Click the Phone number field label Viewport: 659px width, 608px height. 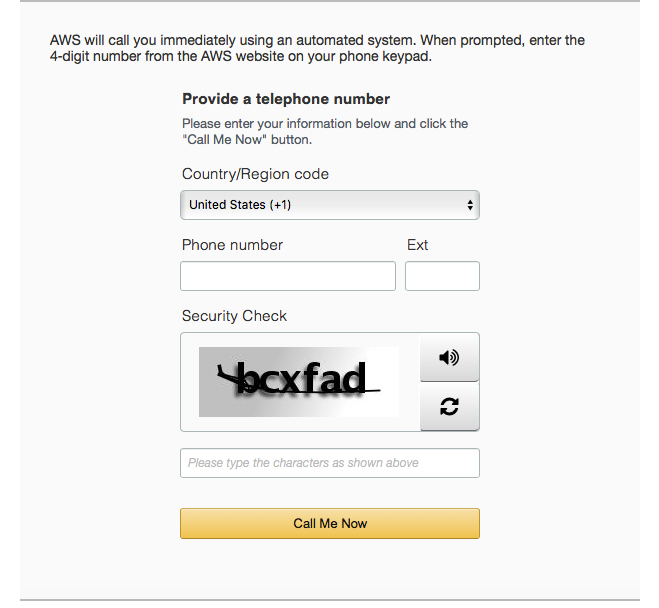(x=232, y=245)
